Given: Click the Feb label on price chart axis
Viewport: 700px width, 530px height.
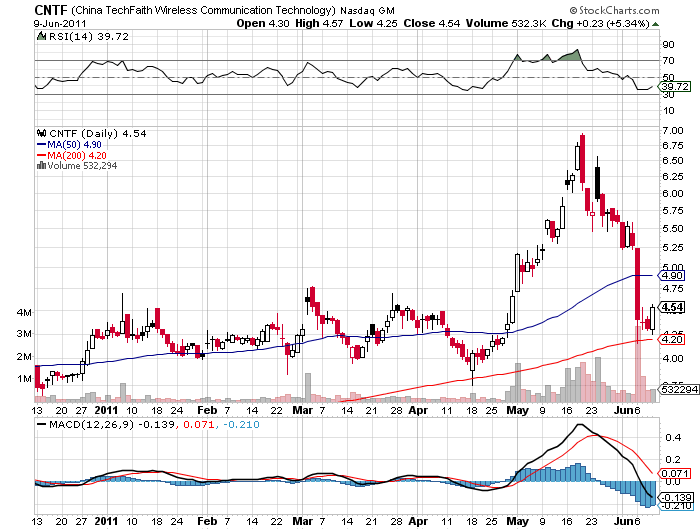Looking at the screenshot, I should [207, 410].
